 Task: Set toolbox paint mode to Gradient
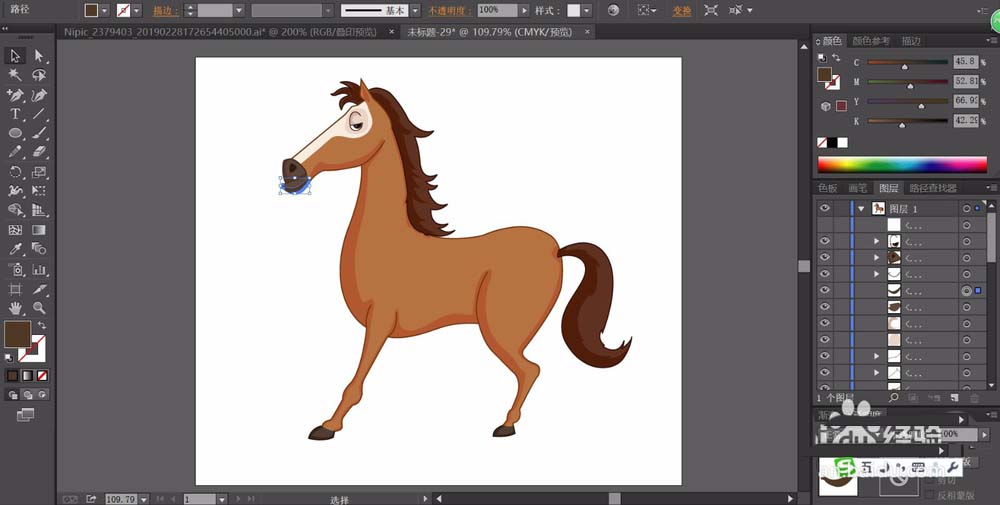pyautogui.click(x=27, y=376)
